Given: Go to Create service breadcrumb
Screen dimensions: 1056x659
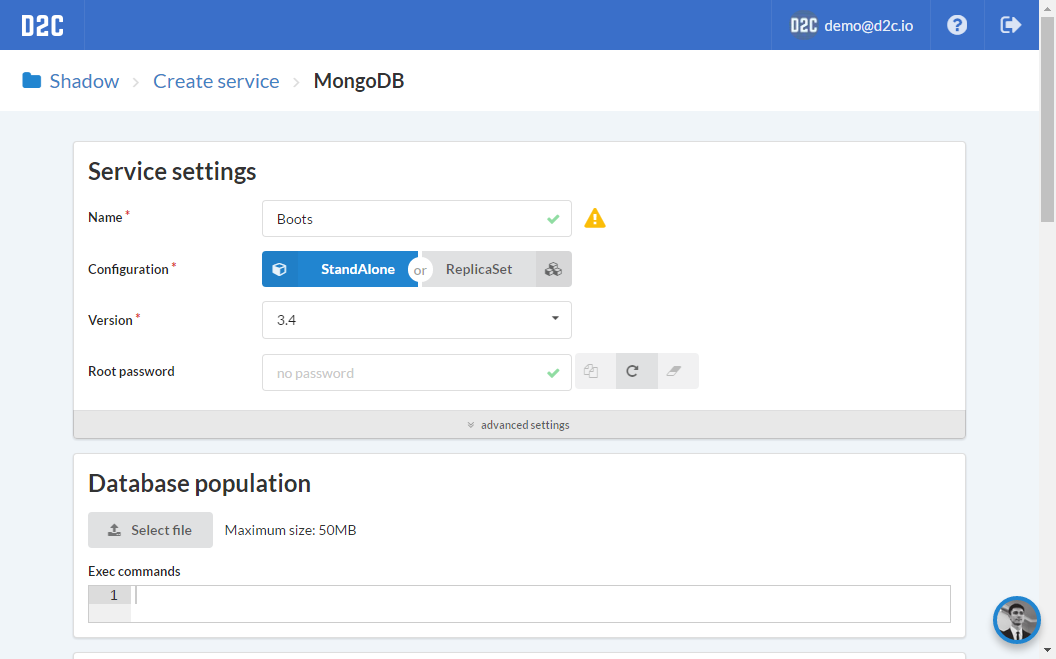Looking at the screenshot, I should click(x=216, y=81).
